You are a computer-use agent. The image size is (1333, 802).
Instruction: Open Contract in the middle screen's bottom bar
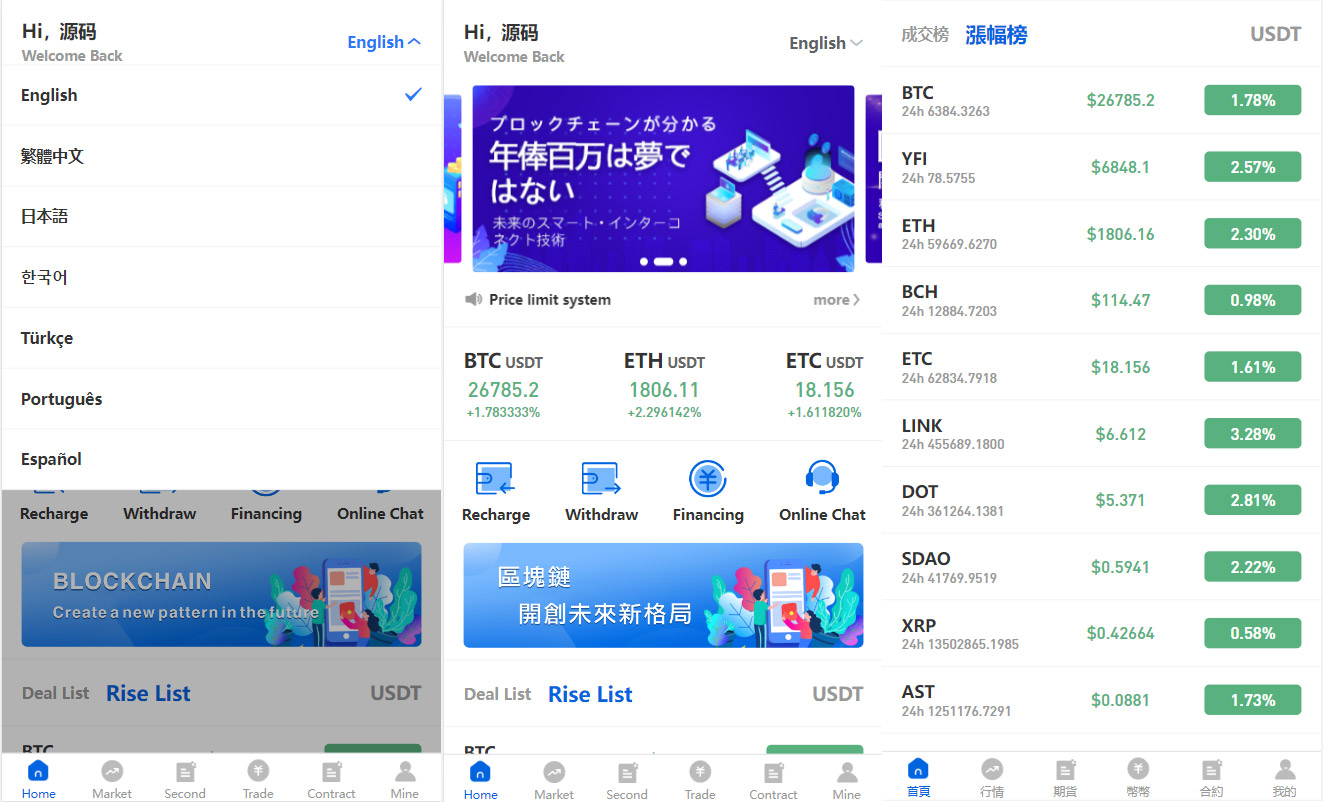773,780
